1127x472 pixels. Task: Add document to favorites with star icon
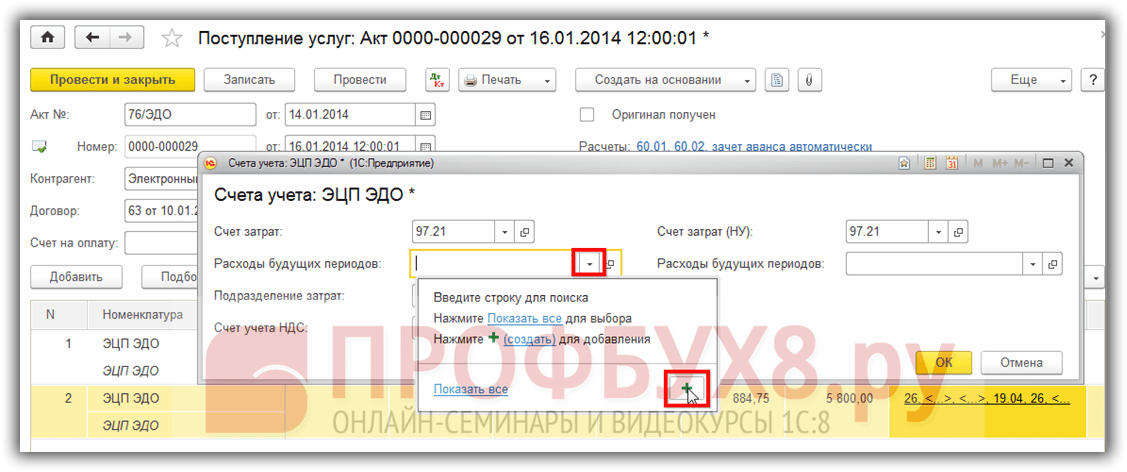click(x=172, y=39)
